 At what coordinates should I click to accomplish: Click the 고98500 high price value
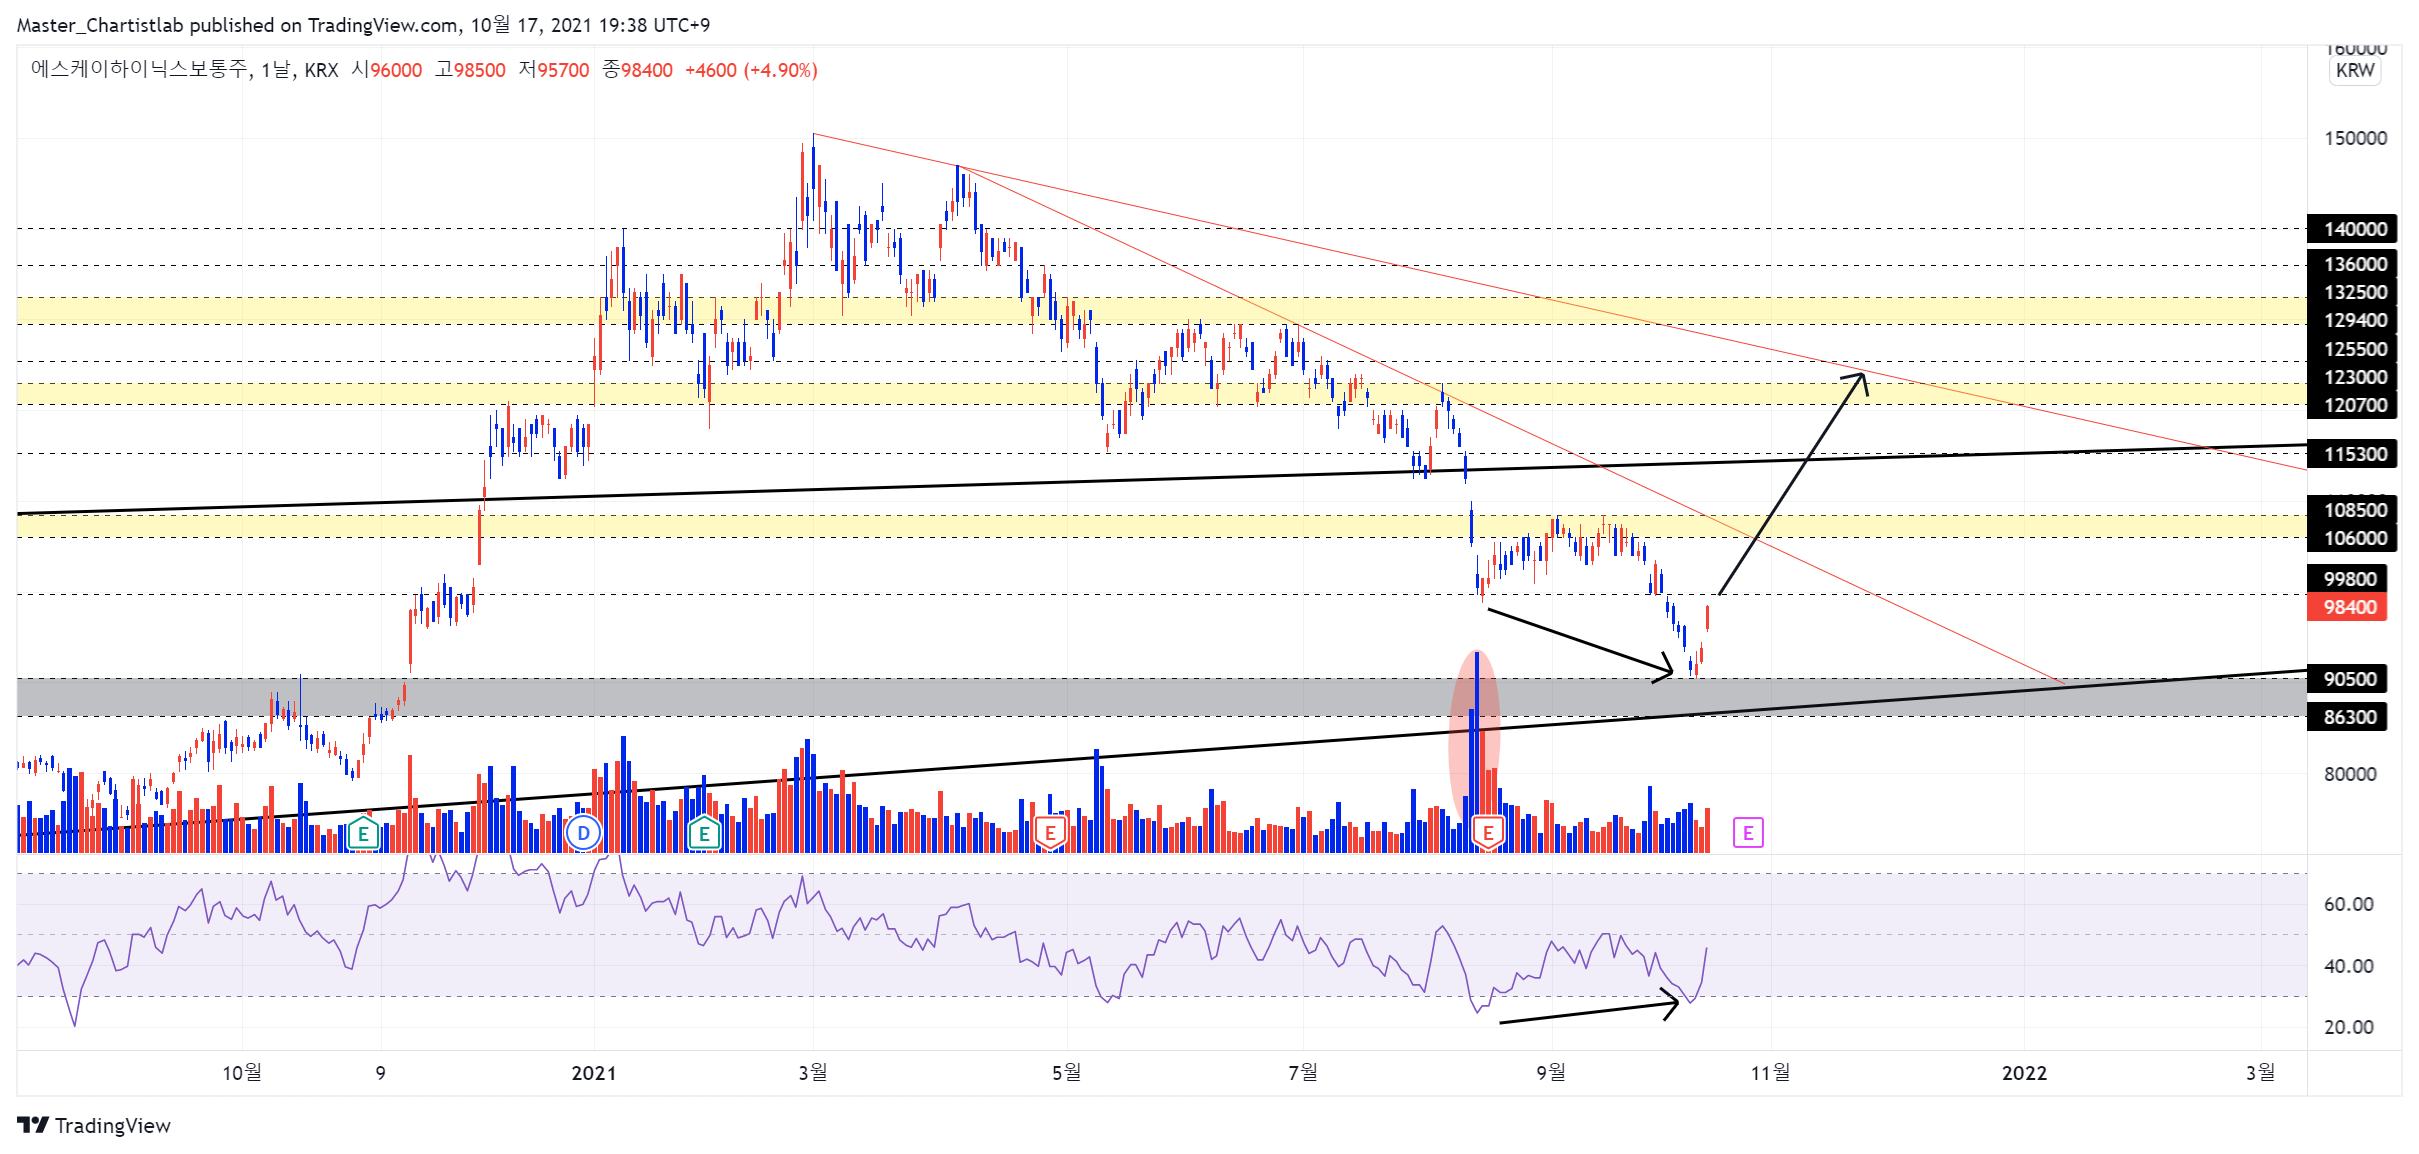[x=470, y=70]
